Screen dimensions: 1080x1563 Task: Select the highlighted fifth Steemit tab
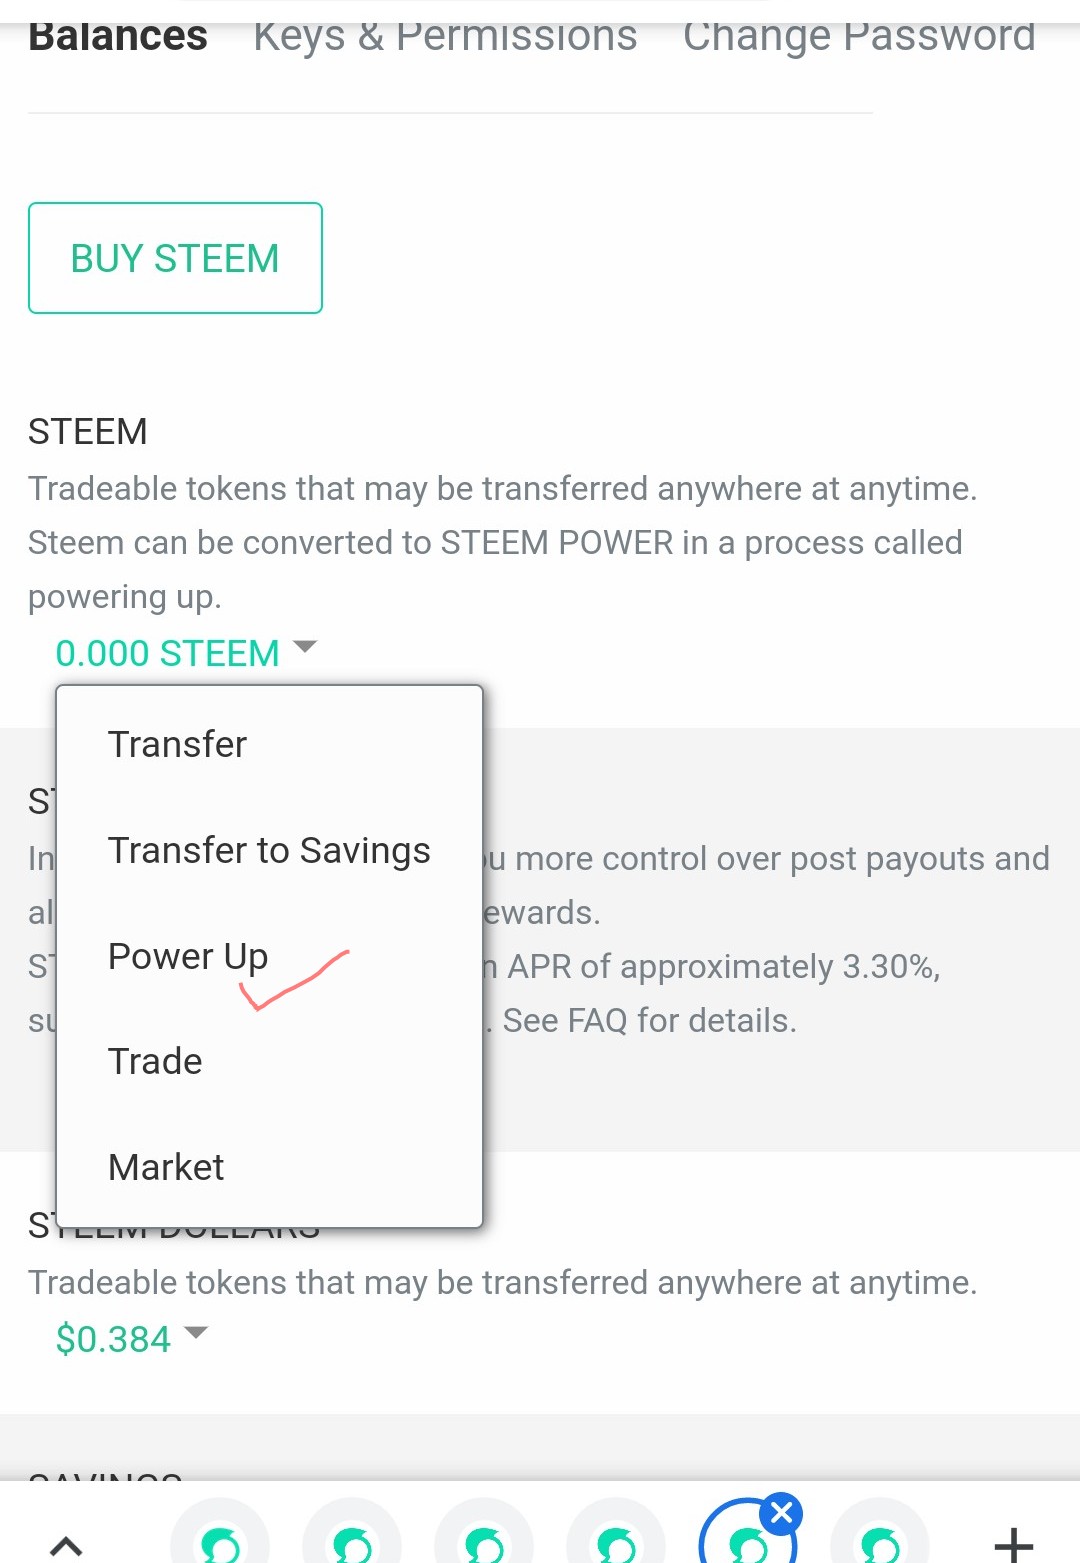coord(746,1542)
